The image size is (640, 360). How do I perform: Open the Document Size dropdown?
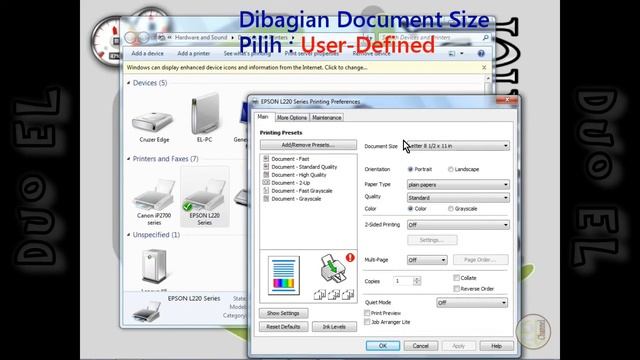click(x=458, y=146)
